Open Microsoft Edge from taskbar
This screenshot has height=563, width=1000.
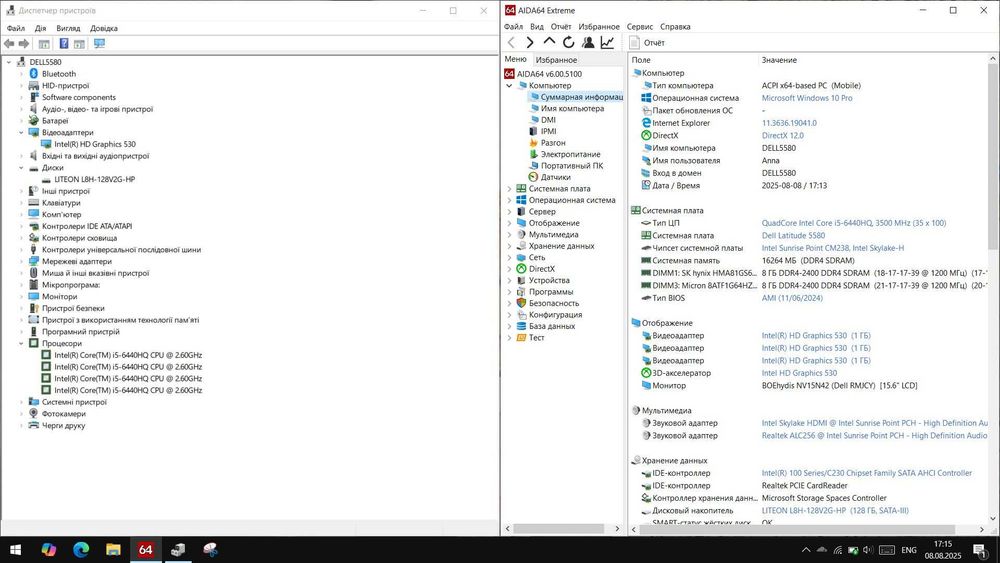81,550
